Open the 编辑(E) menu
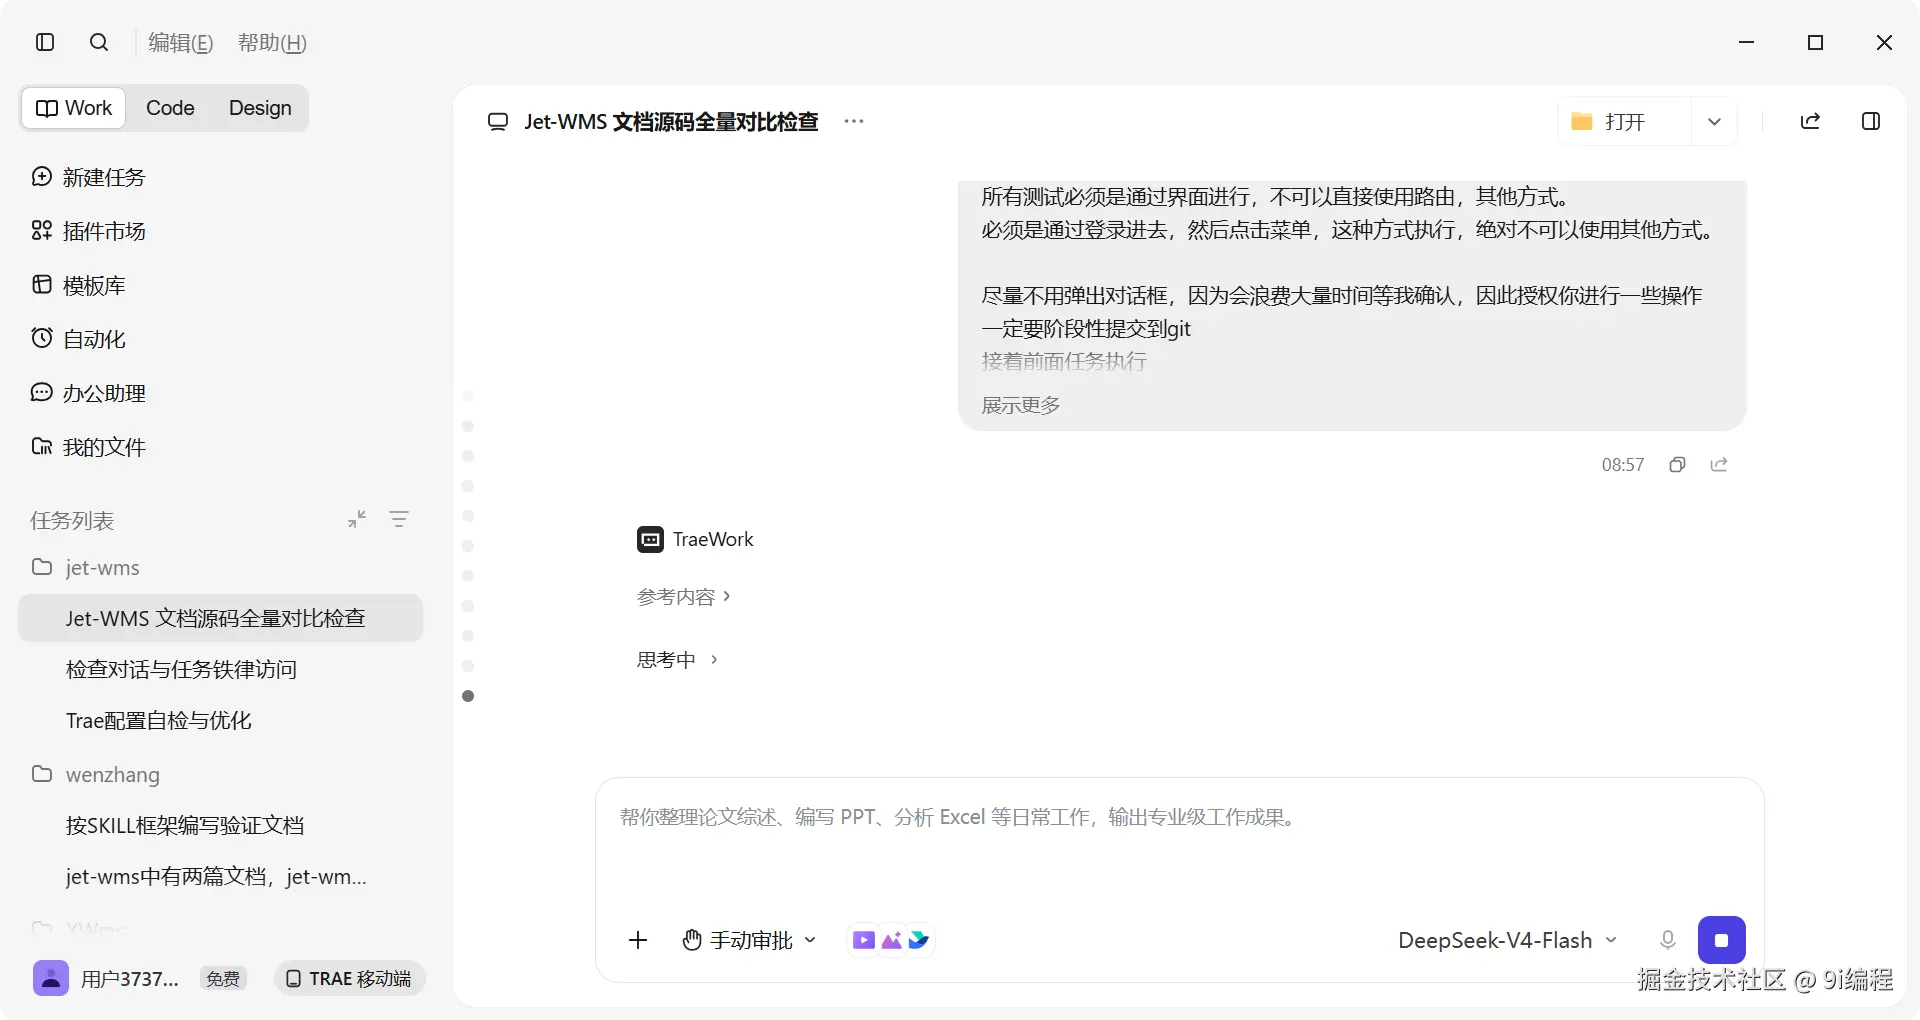 point(181,43)
